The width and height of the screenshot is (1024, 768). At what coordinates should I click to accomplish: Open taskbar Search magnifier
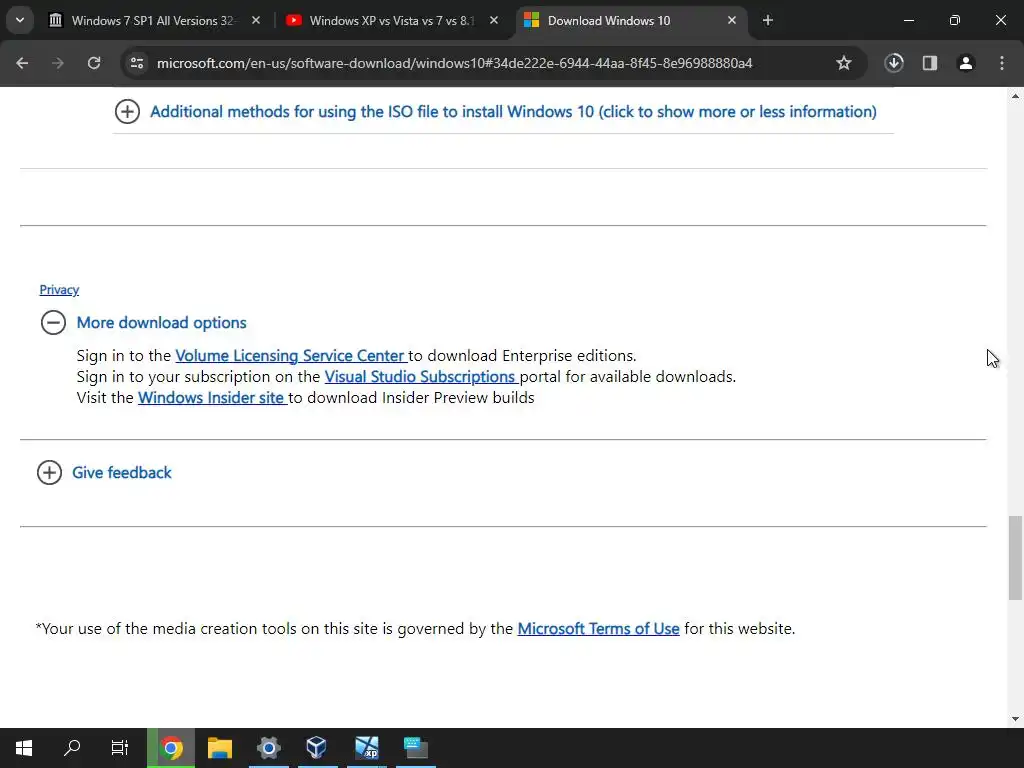(x=72, y=748)
